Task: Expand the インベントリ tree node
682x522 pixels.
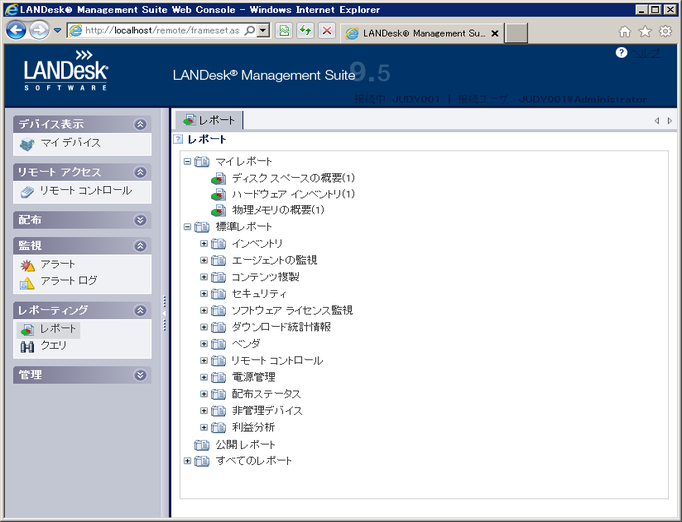Action: [204, 244]
